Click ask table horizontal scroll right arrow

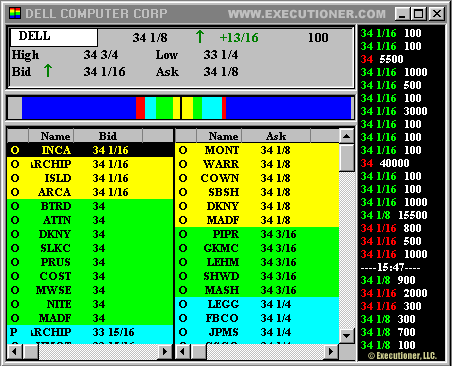point(331,351)
